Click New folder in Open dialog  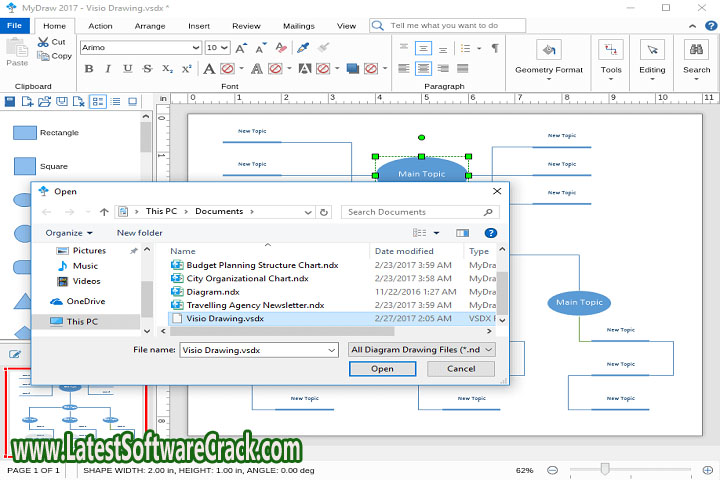tap(140, 233)
